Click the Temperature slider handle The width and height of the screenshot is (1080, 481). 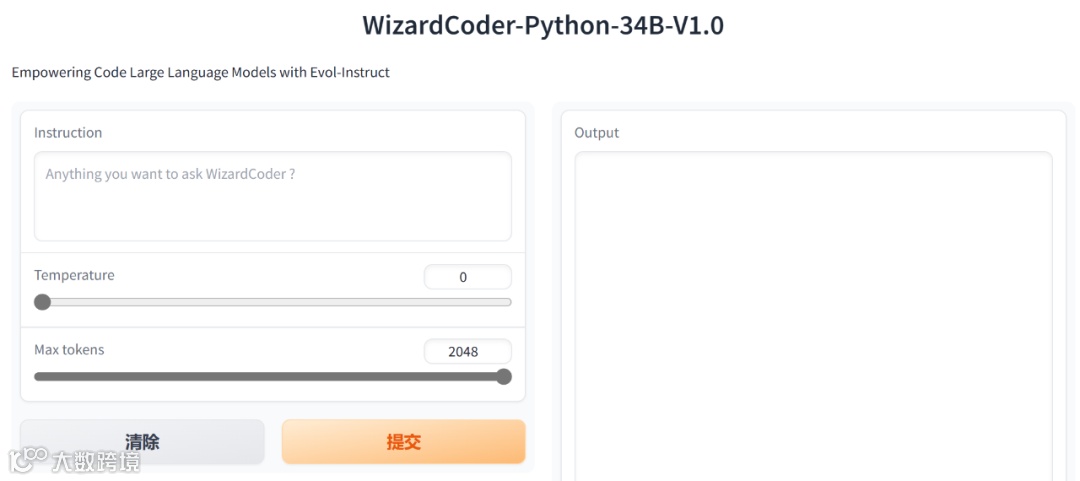pos(43,302)
